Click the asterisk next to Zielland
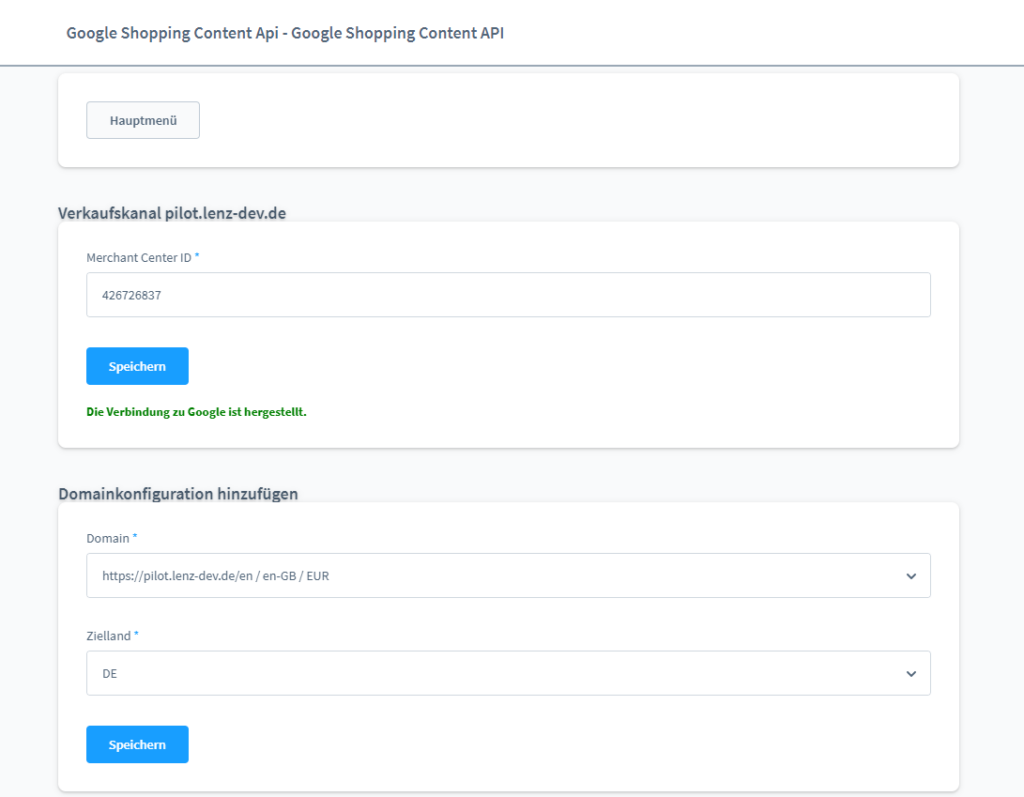Viewport: 1024px width, 797px height. tap(136, 635)
